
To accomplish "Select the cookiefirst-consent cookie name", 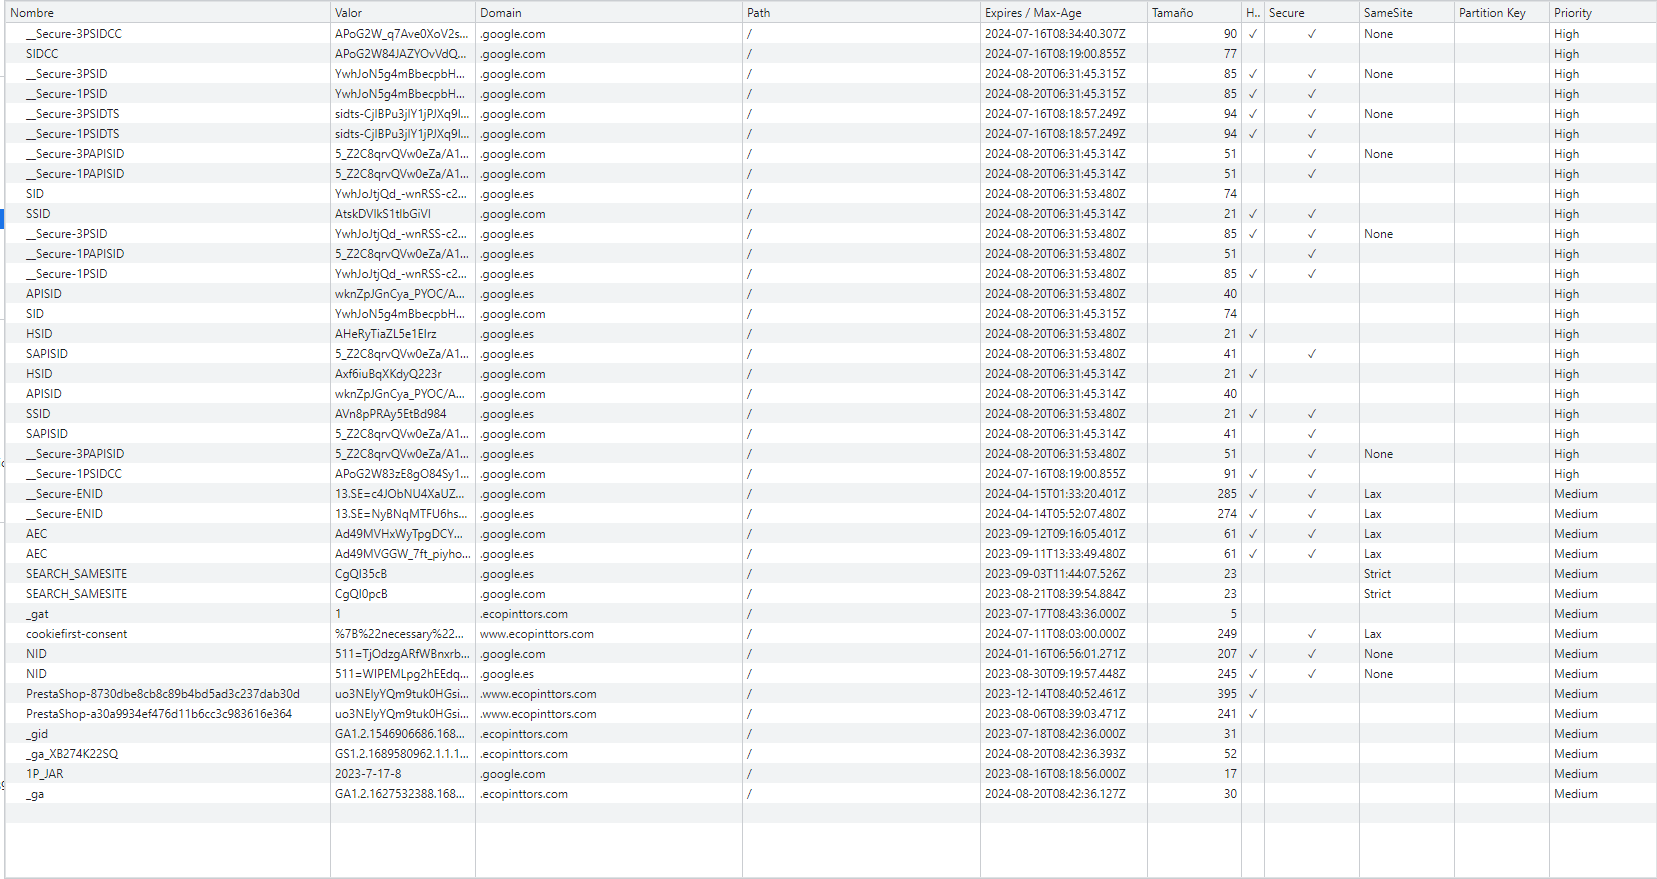I will coord(76,634).
